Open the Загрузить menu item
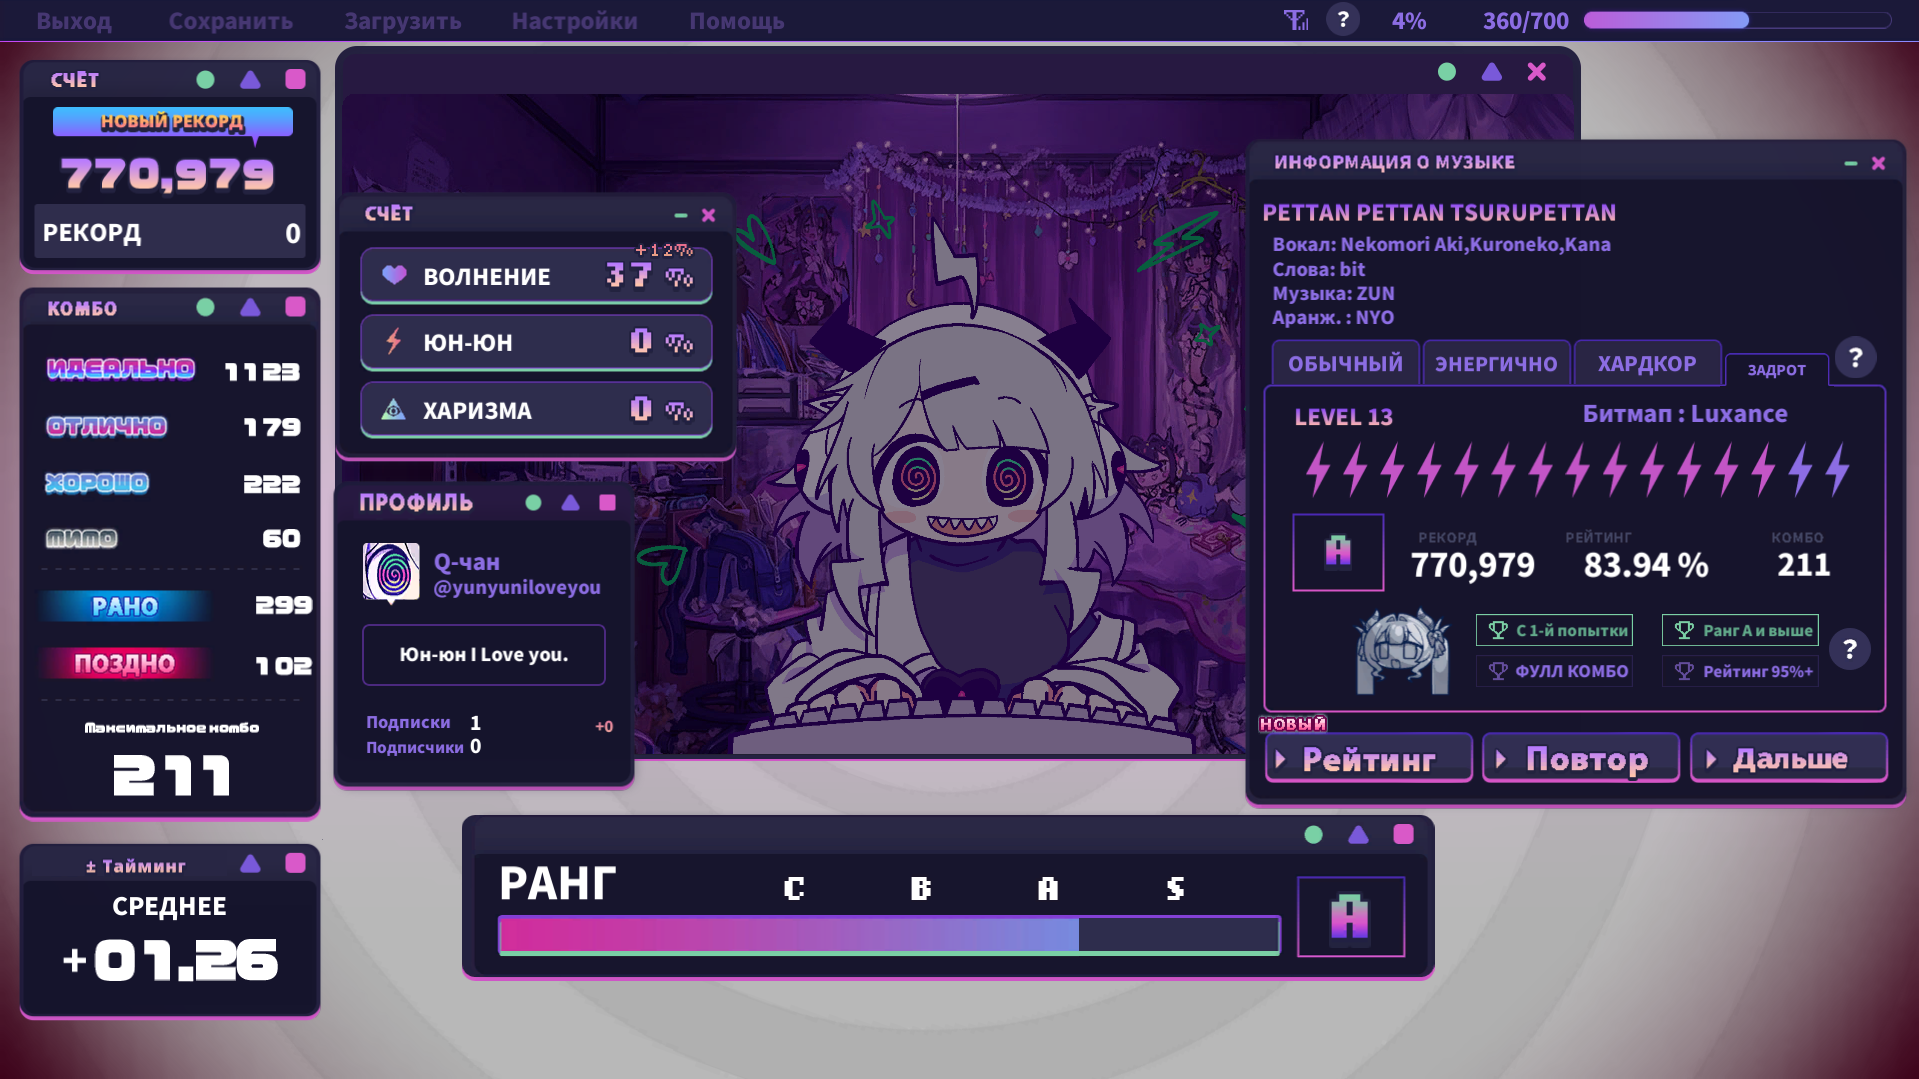The height and width of the screenshot is (1079, 1919). click(403, 21)
